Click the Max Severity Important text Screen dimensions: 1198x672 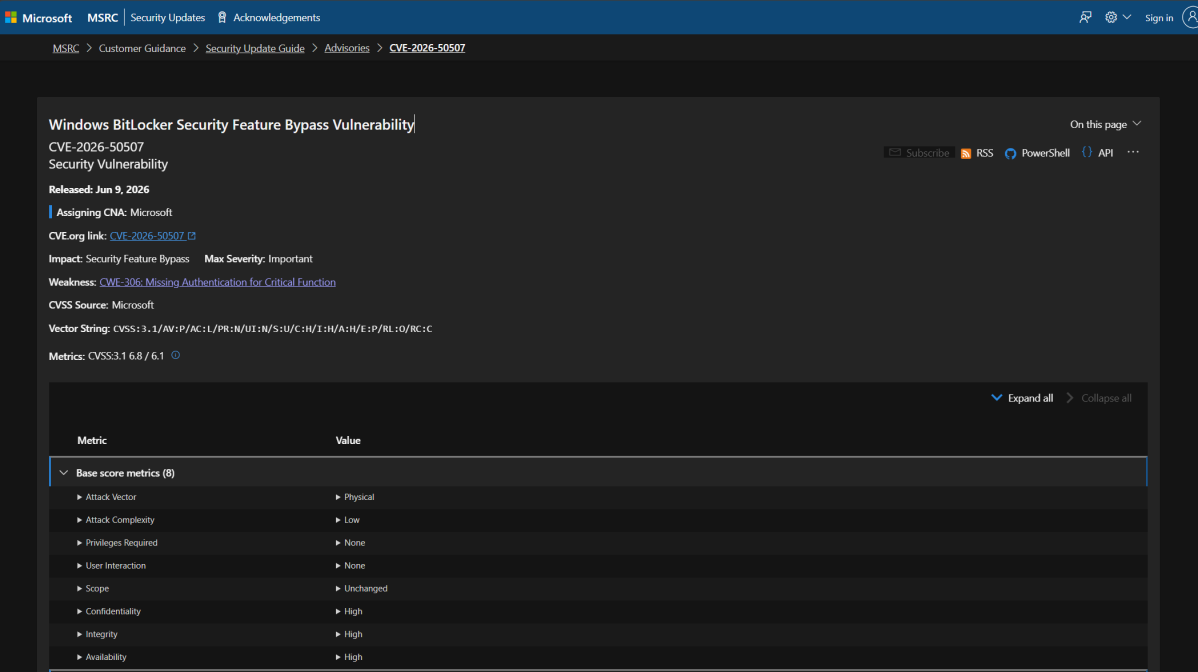point(258,259)
